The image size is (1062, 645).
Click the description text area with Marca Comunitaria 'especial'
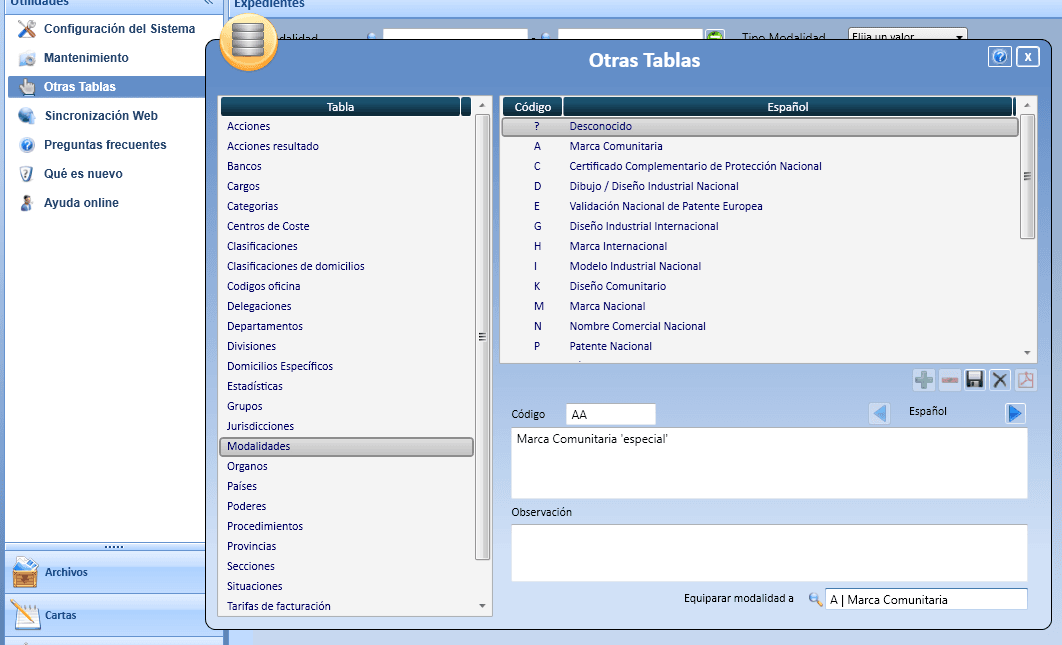769,463
